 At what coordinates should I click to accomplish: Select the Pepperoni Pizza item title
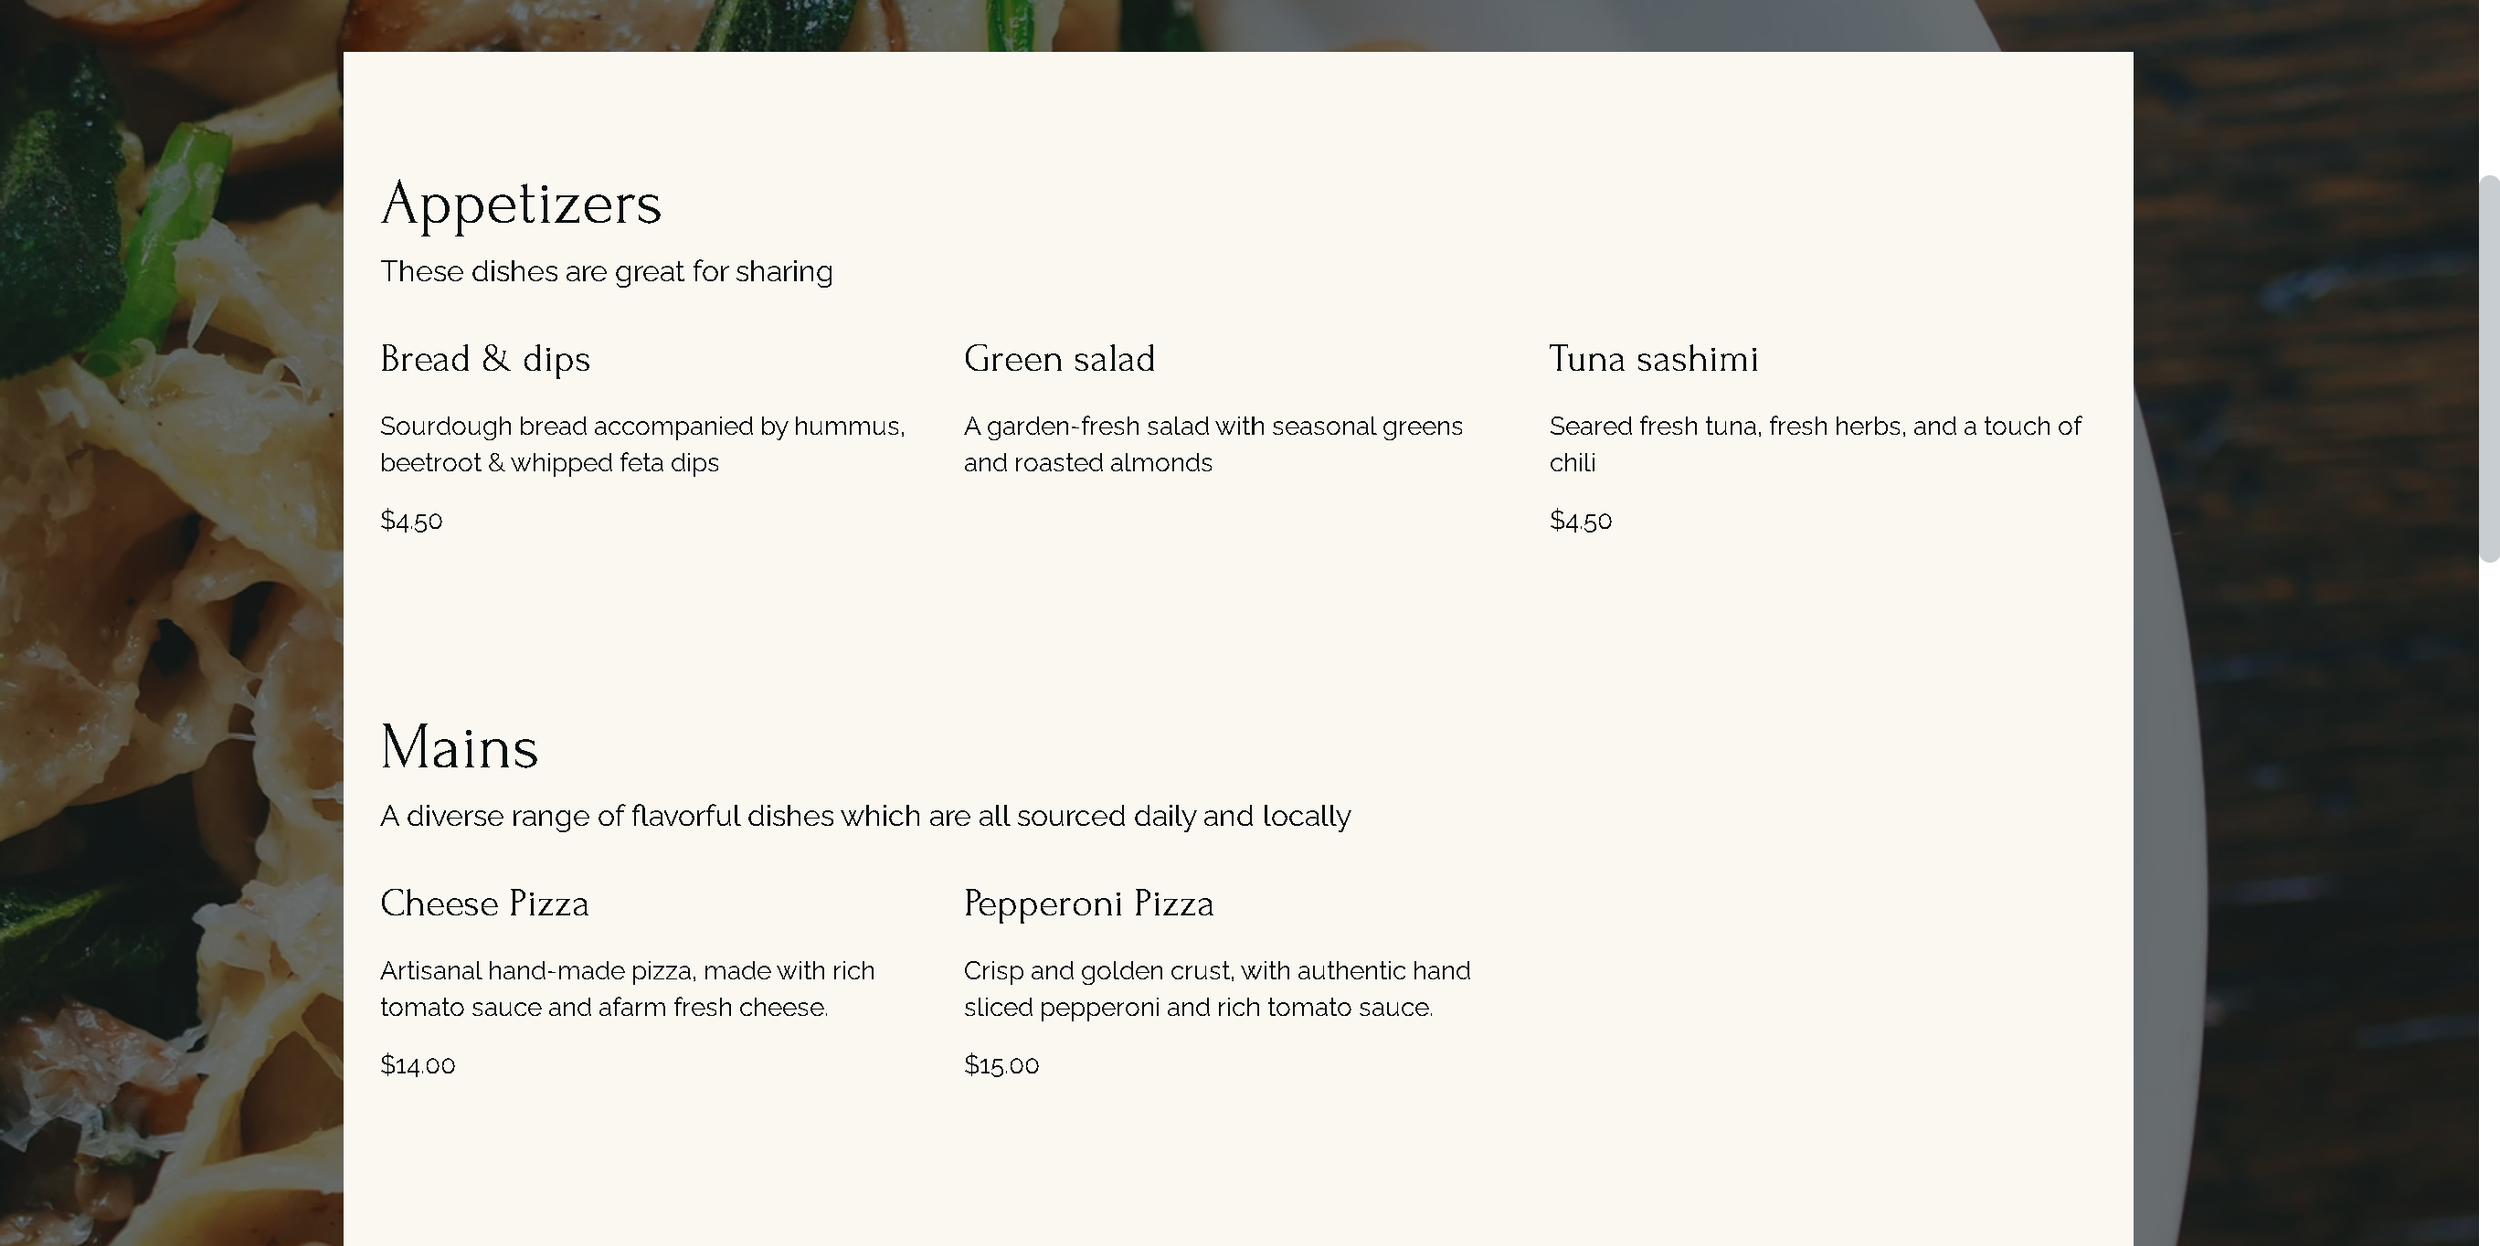(1088, 904)
